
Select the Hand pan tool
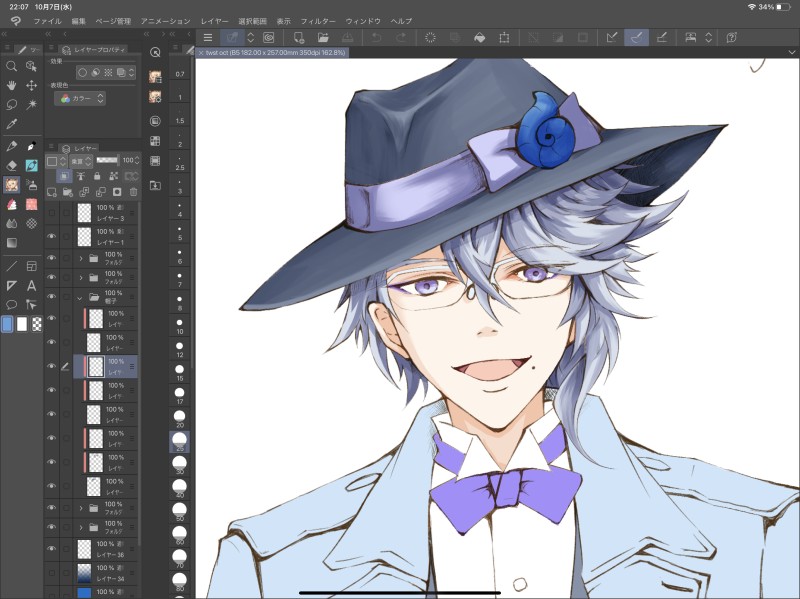[x=11, y=85]
